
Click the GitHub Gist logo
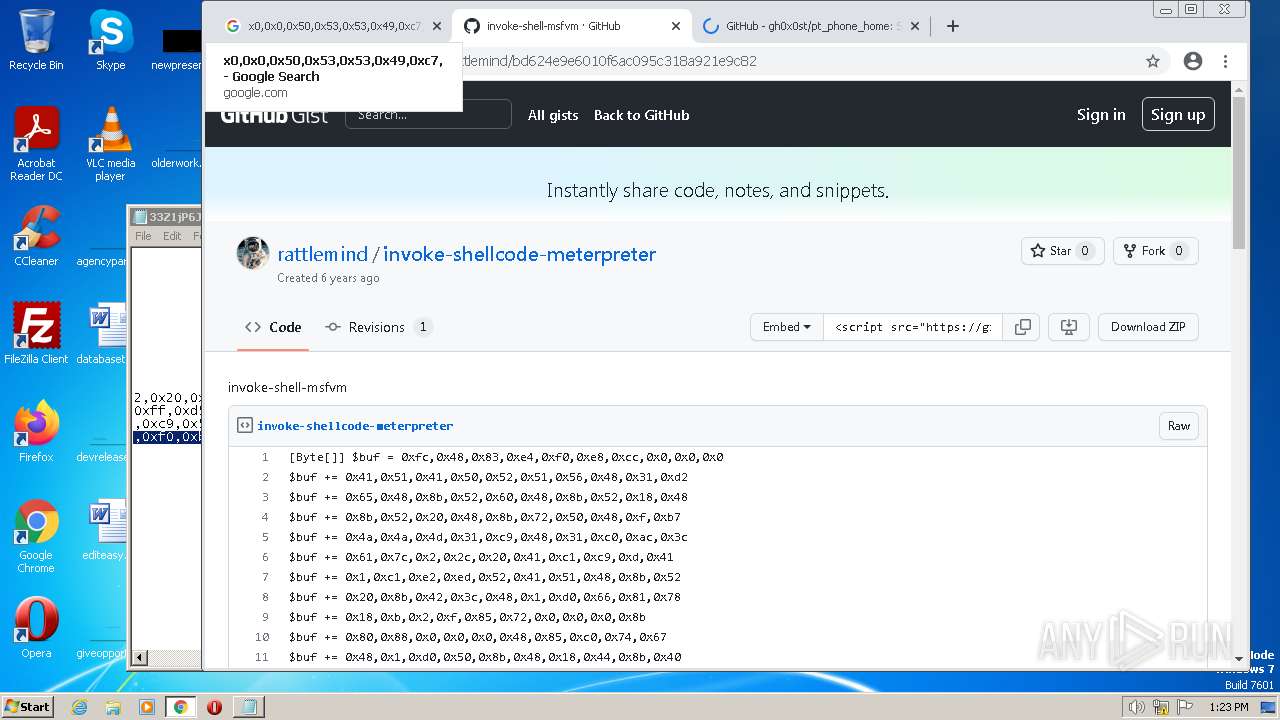pos(274,116)
